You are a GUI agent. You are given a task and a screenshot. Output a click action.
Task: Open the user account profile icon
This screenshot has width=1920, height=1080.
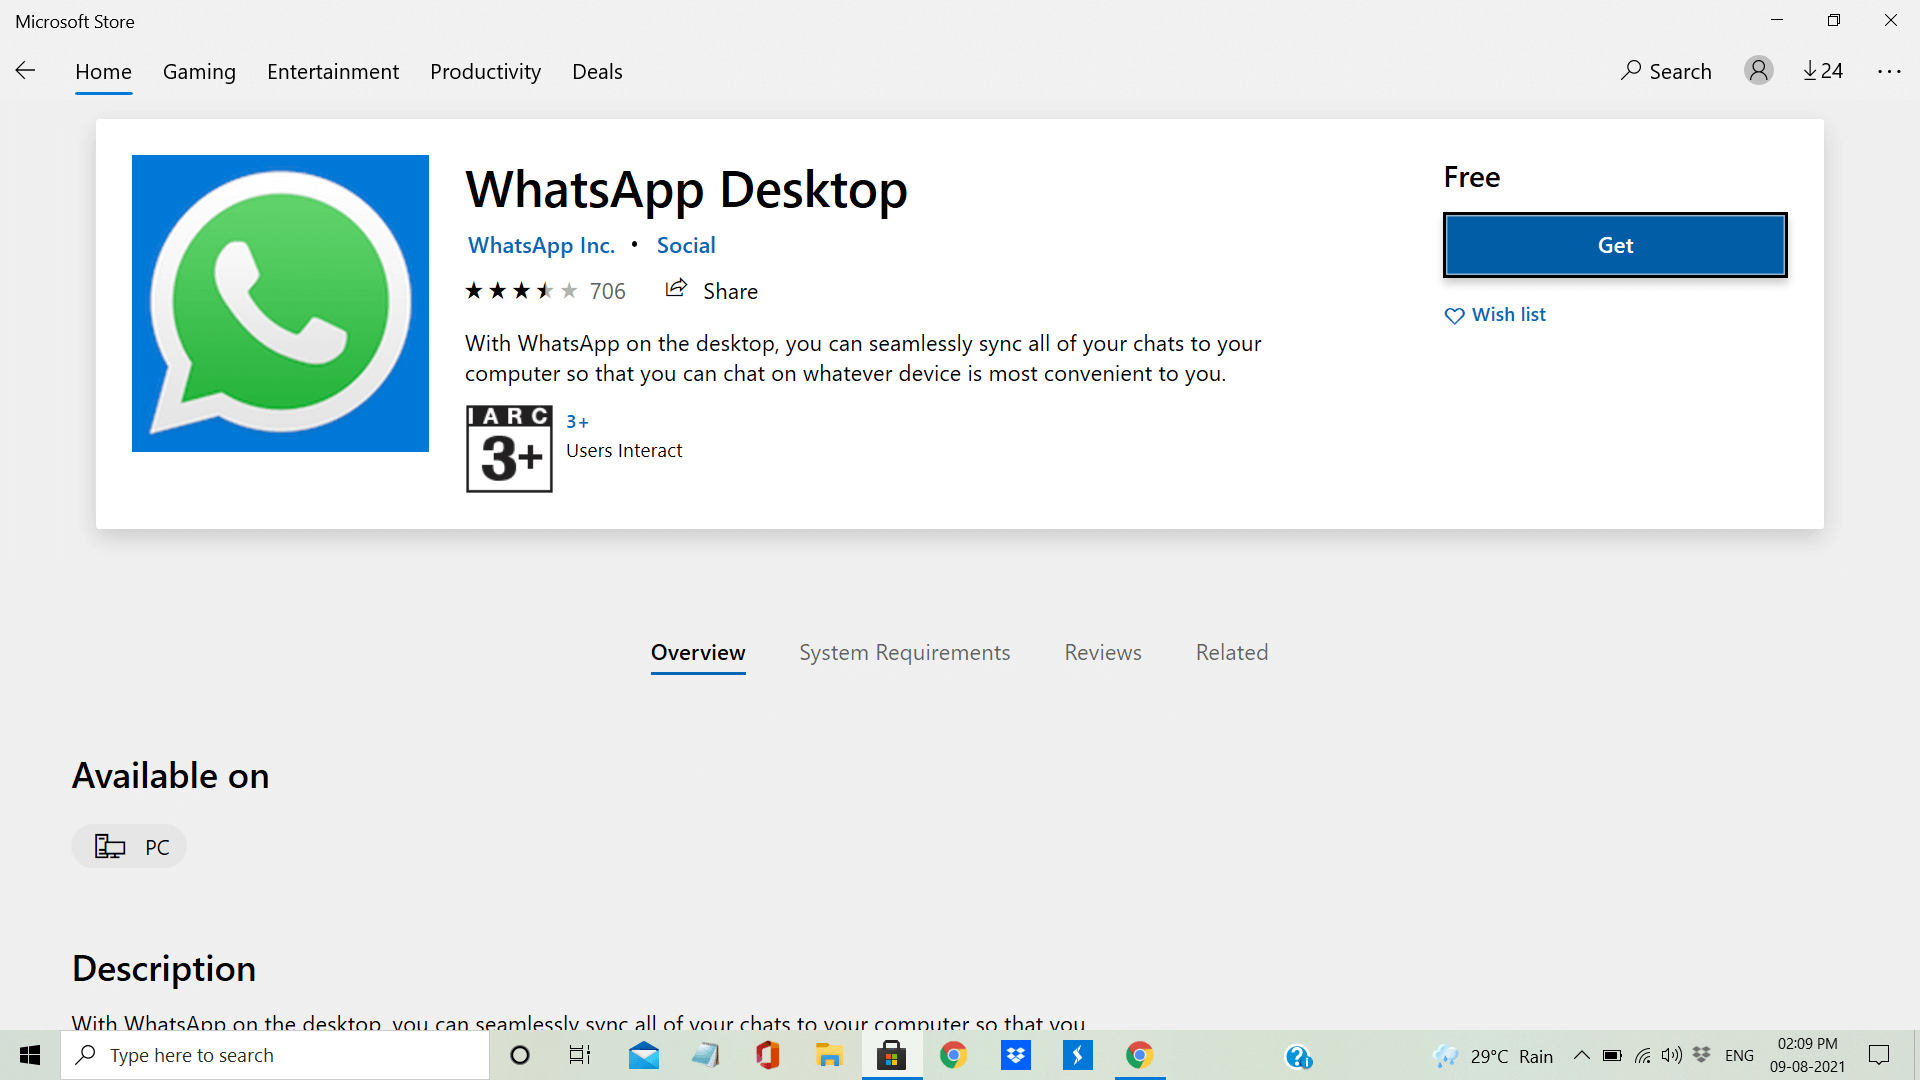(x=1758, y=70)
